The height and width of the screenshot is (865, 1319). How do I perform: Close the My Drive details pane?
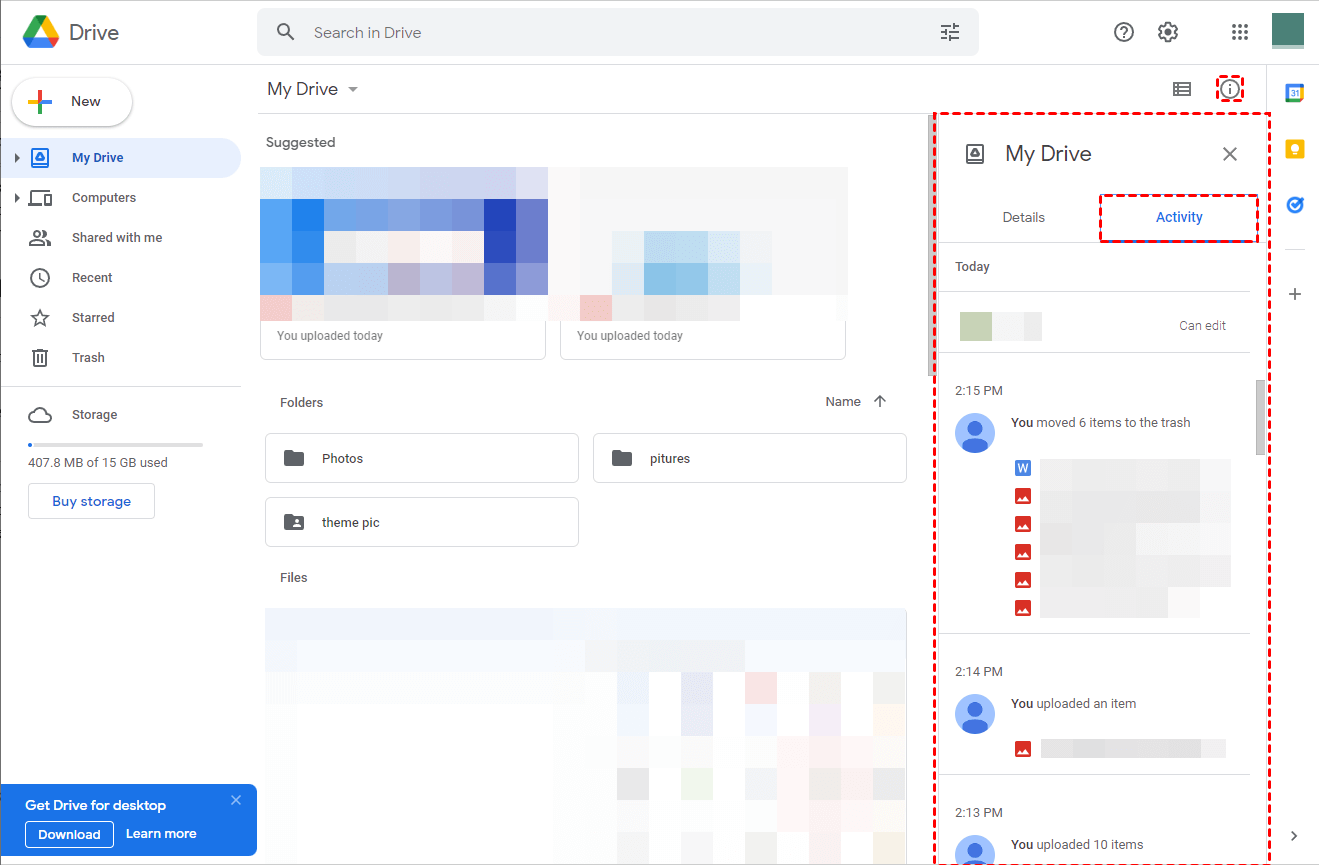(x=1230, y=154)
